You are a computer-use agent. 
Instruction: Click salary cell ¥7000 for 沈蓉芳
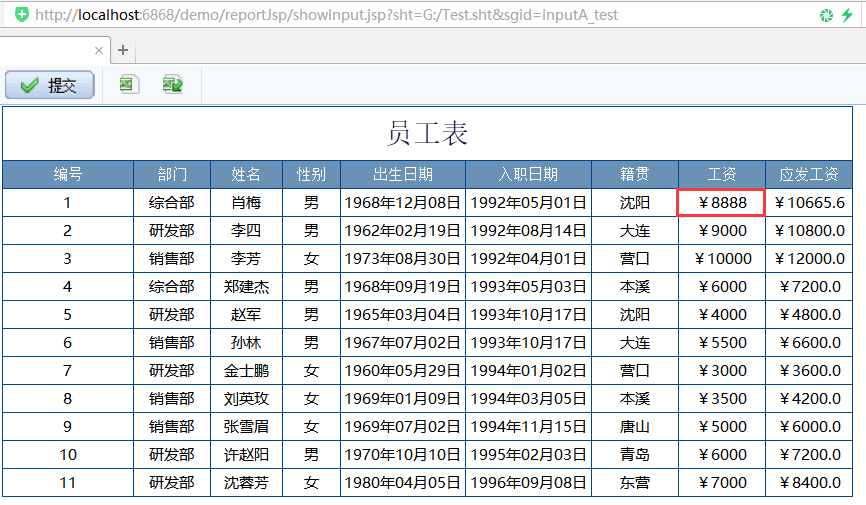722,482
